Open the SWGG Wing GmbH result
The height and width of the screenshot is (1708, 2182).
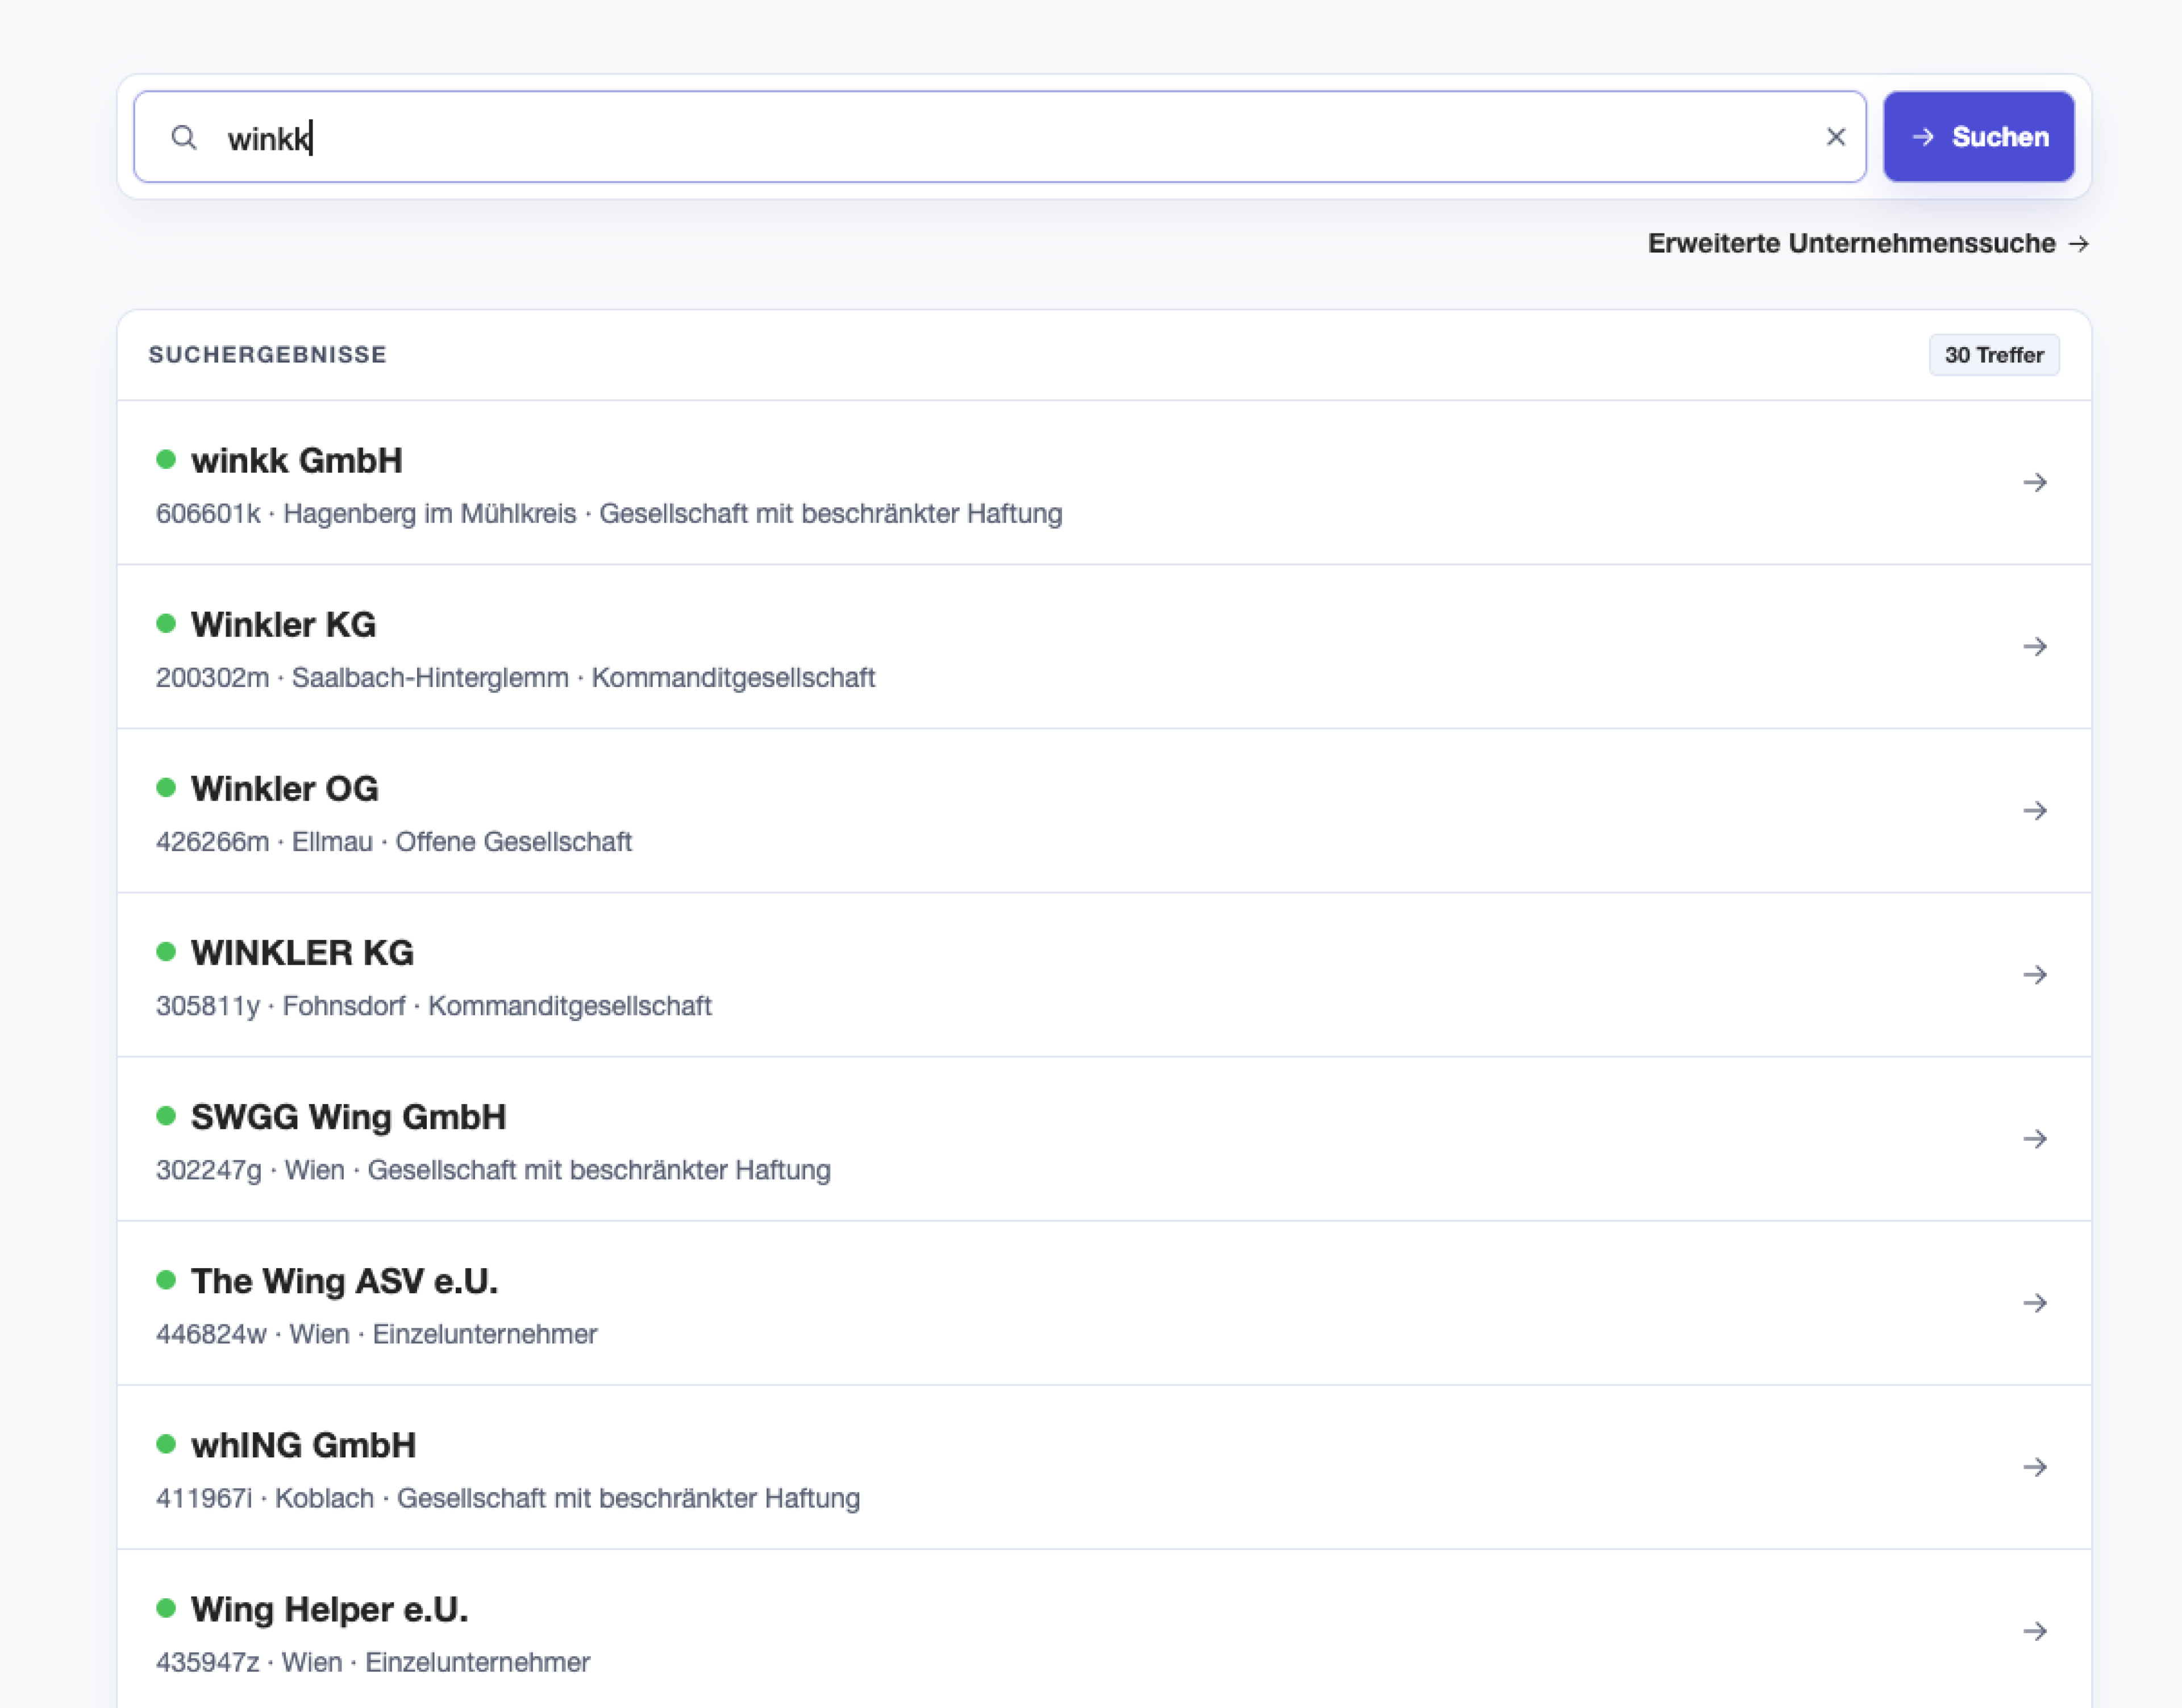pyautogui.click(x=1104, y=1139)
